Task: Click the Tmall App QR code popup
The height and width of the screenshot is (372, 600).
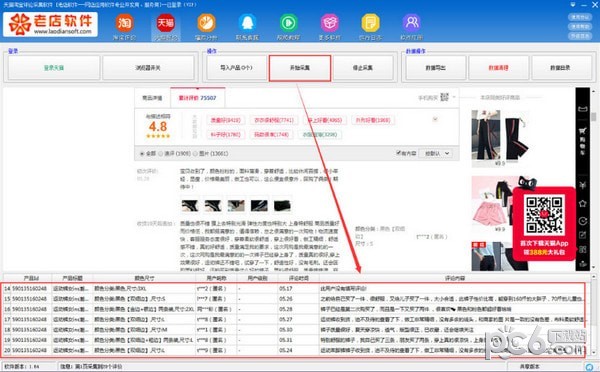Action: [544, 224]
